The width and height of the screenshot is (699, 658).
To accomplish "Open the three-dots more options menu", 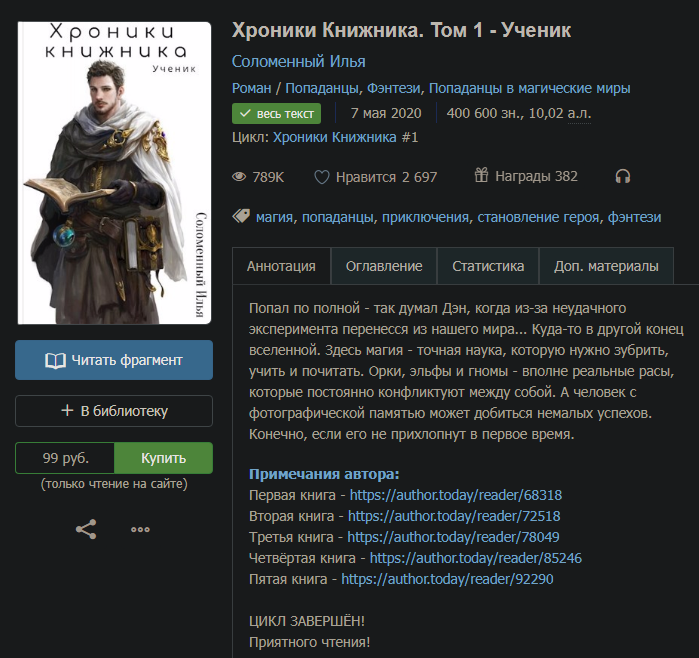I will (x=140, y=530).
